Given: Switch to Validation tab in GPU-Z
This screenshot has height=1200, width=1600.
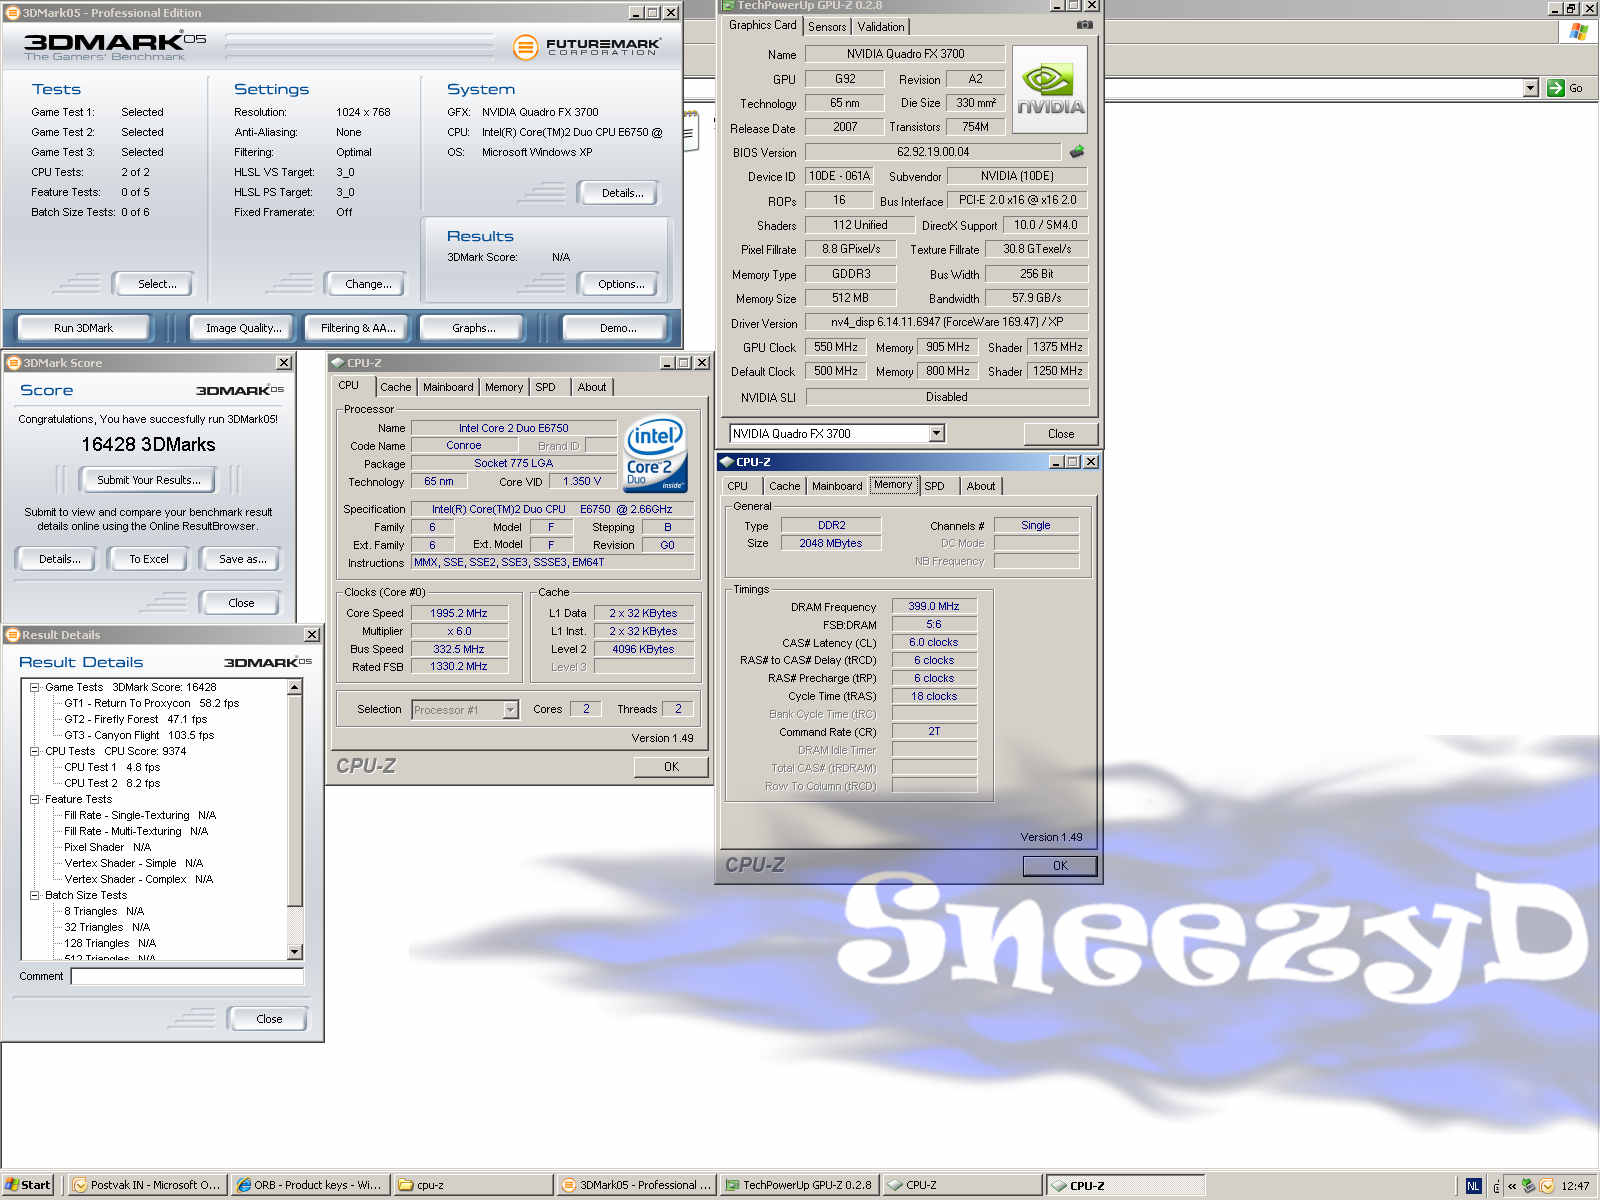Looking at the screenshot, I should click(881, 27).
